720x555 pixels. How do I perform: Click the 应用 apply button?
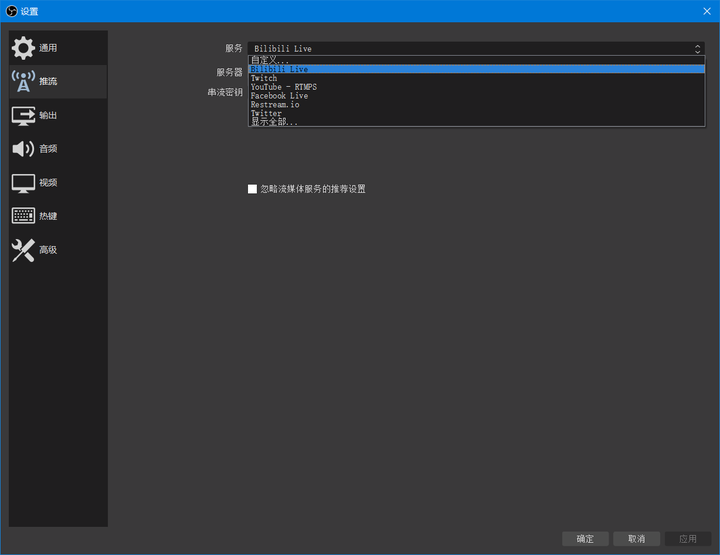pos(688,539)
